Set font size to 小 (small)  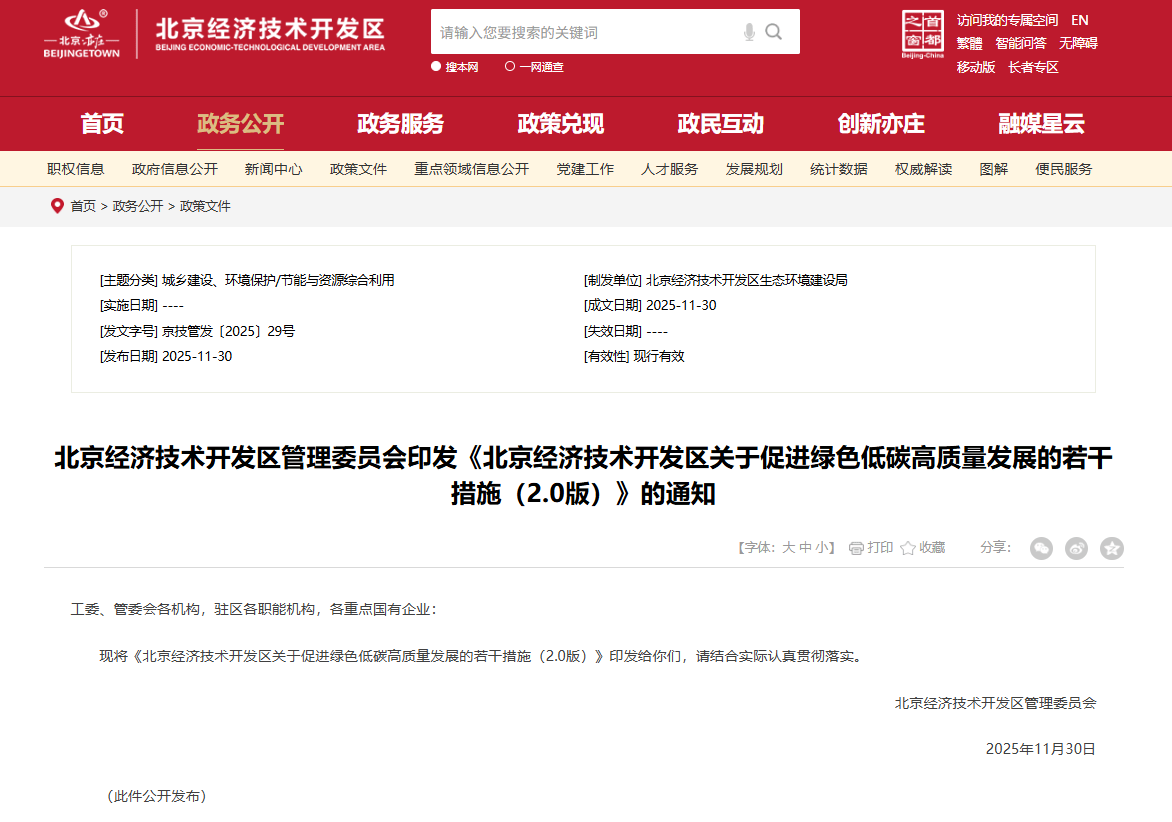tap(821, 548)
